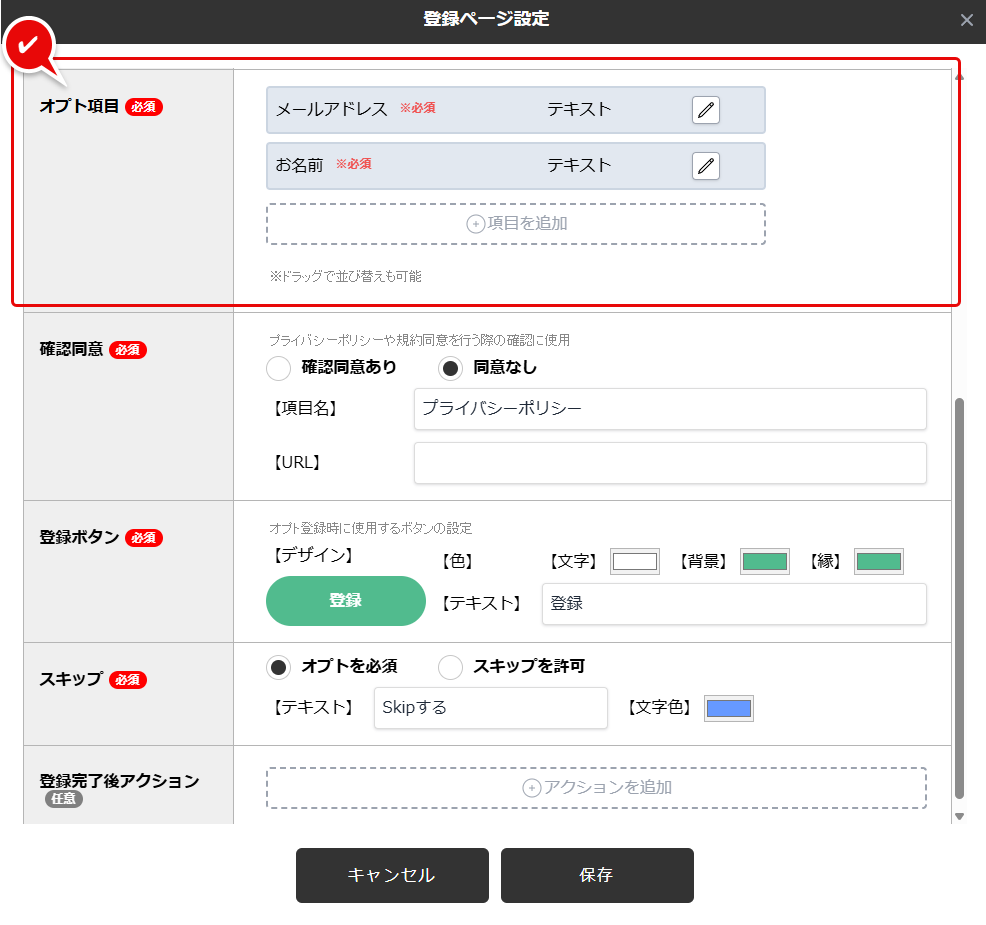This screenshot has height=925, width=986.
Task: Click the 必須 badge beside オプト項目
Action: tap(143, 107)
